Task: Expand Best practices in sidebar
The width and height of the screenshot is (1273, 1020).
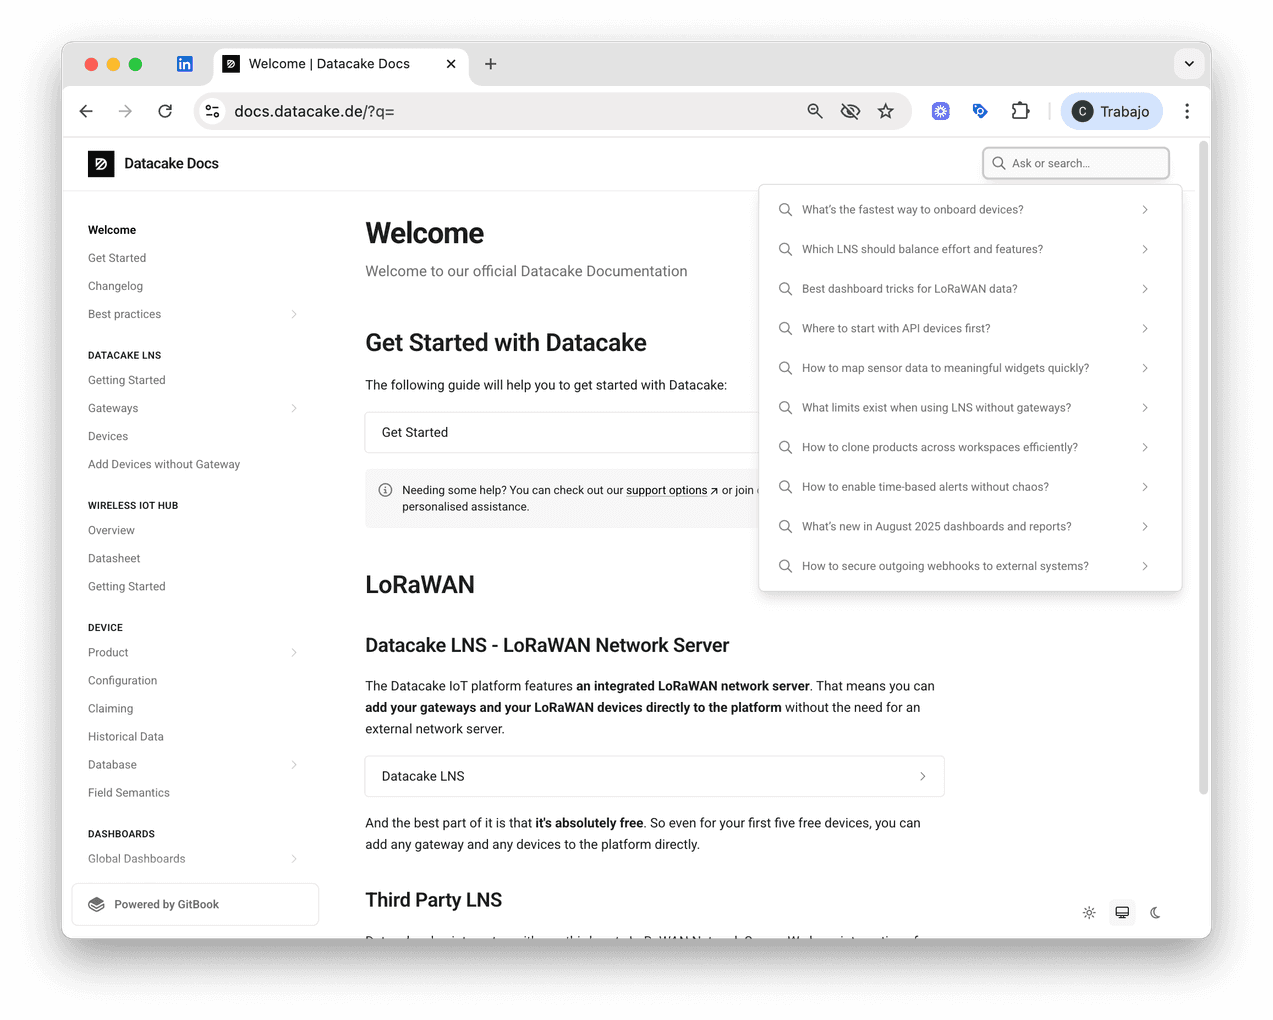Action: (x=294, y=314)
